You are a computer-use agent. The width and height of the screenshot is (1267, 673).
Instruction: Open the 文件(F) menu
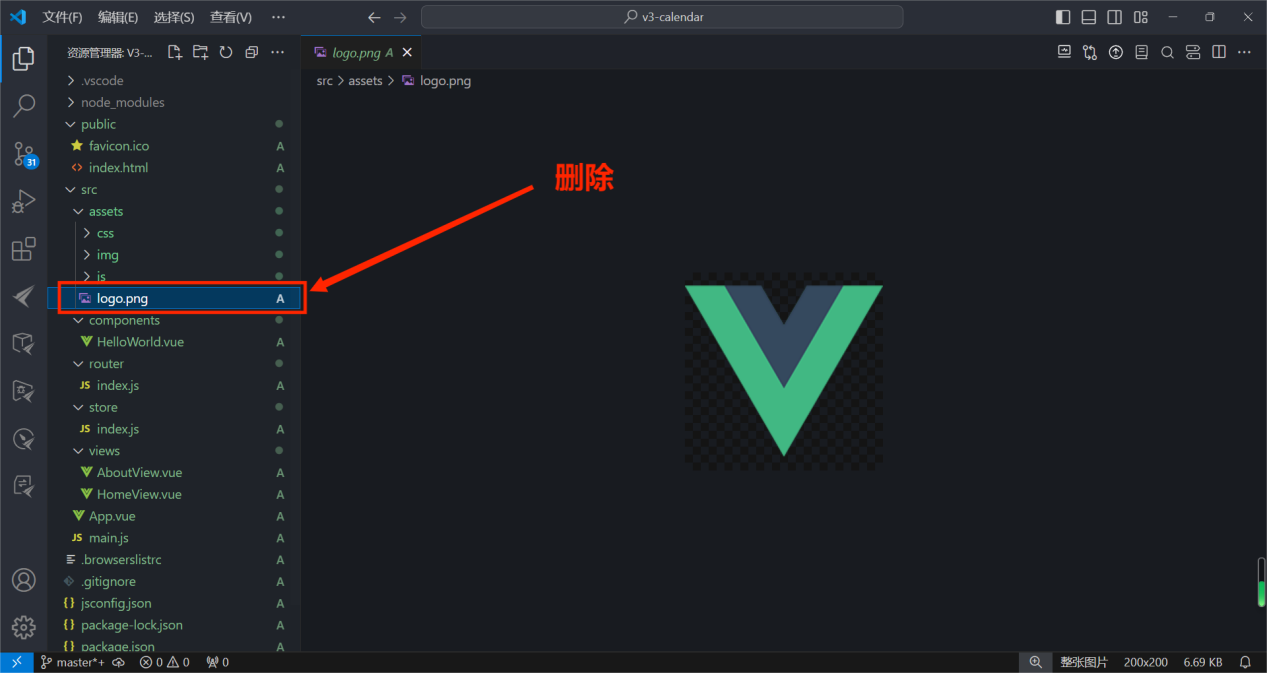(x=62, y=17)
